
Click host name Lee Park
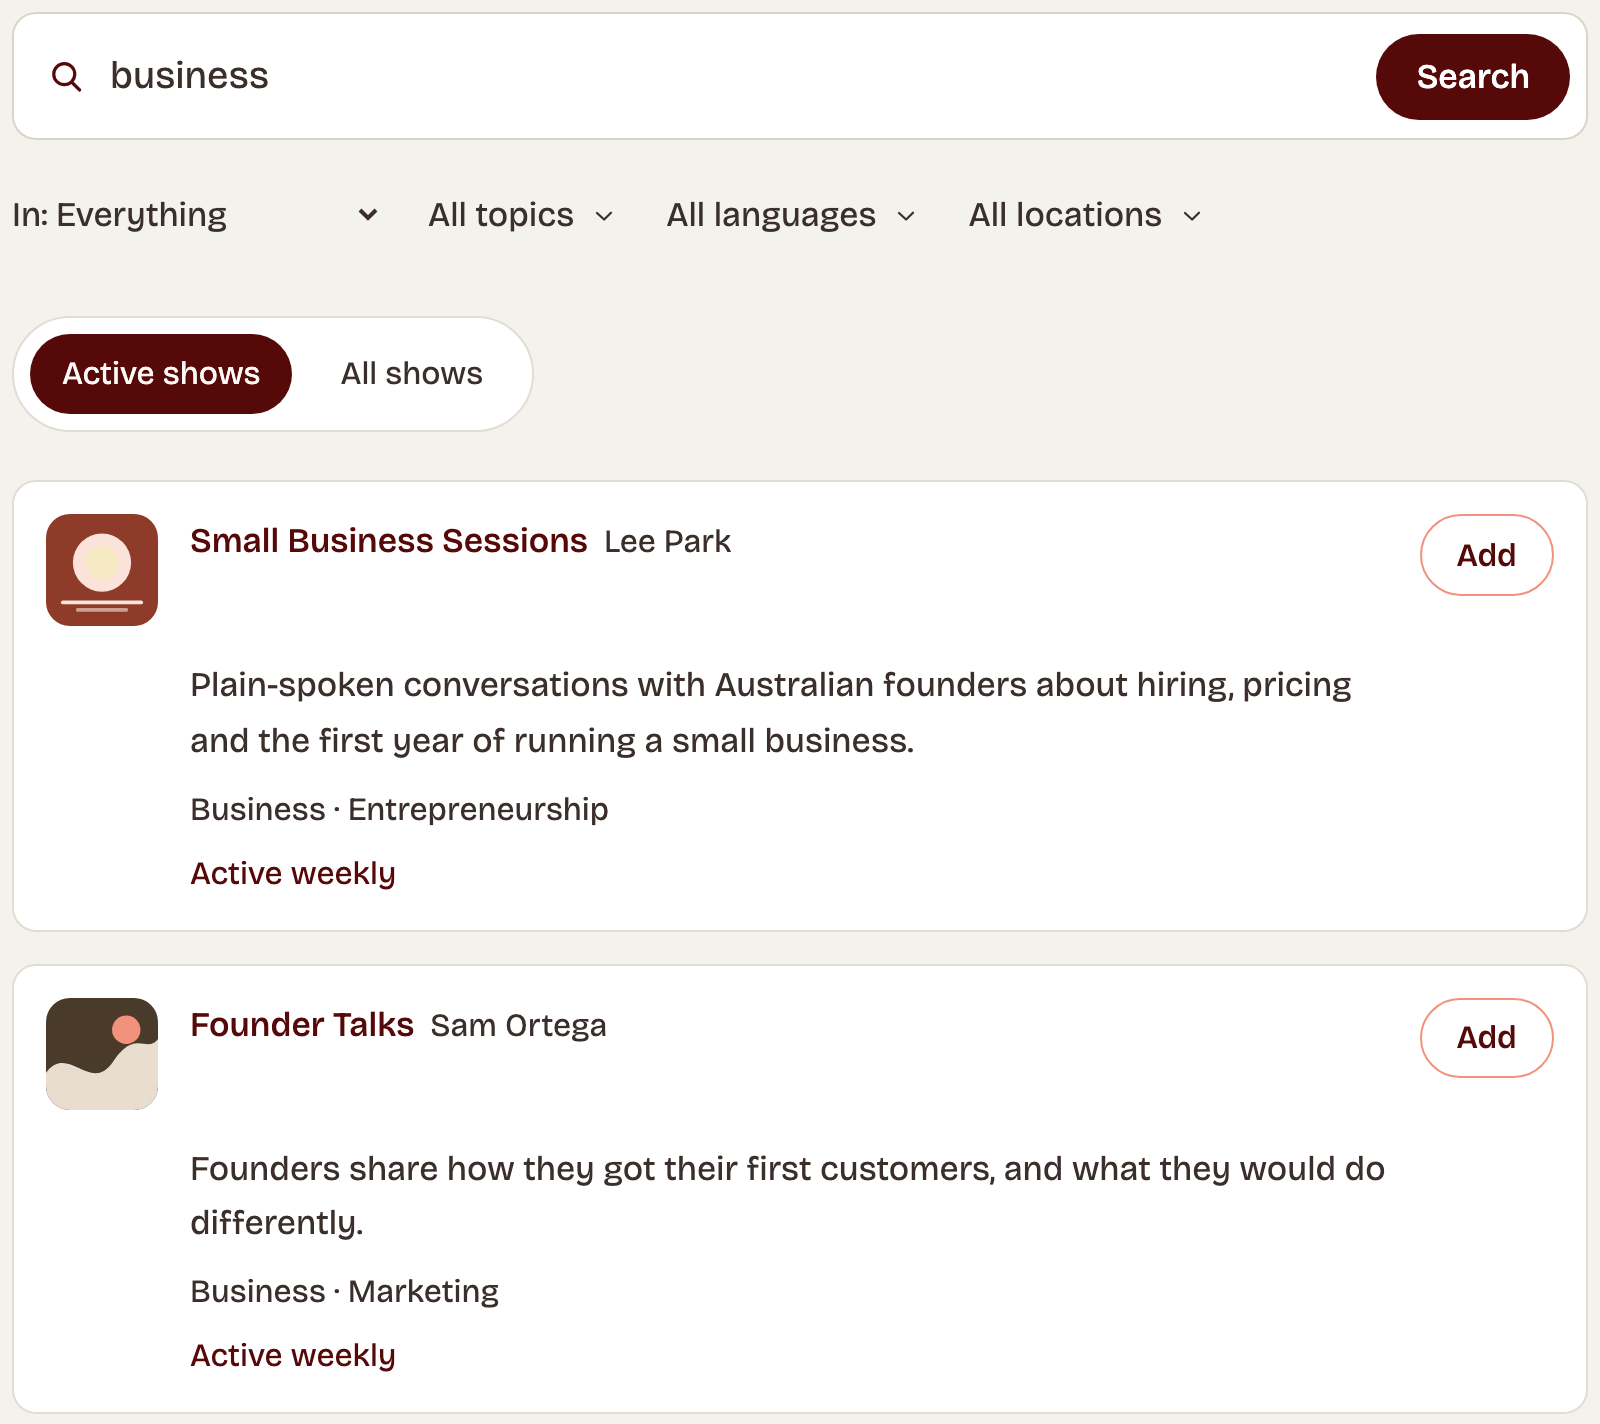(667, 542)
